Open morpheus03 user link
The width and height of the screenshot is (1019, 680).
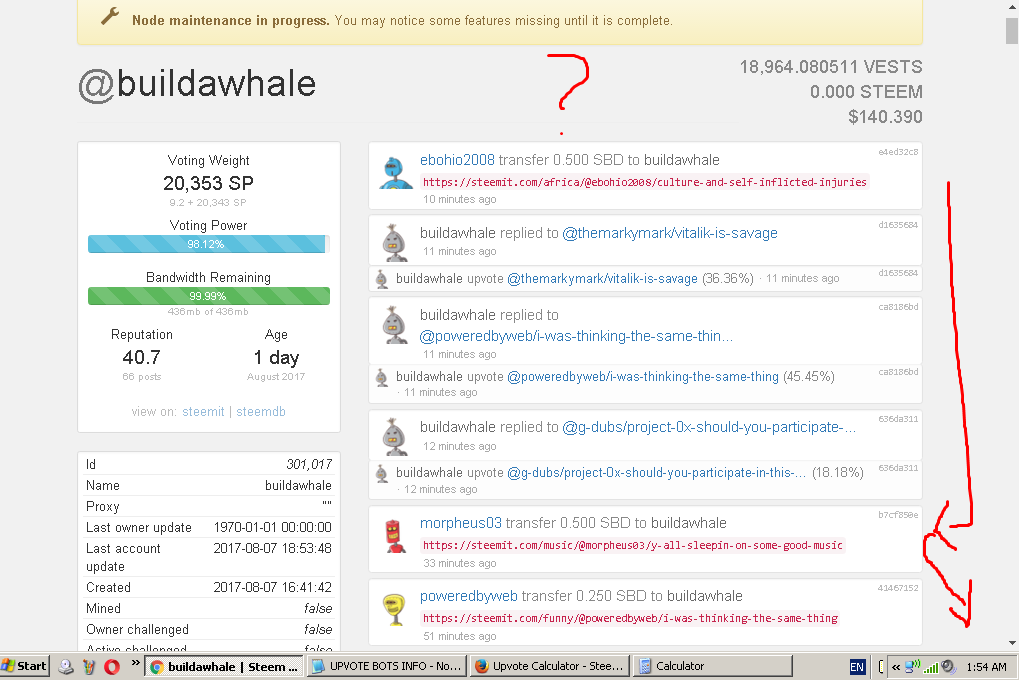point(461,523)
